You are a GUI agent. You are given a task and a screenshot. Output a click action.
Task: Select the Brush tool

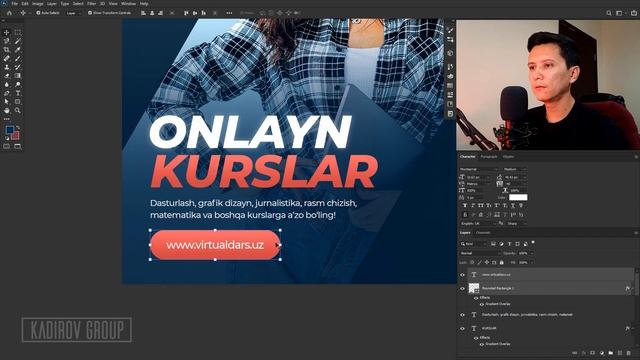[x=18, y=58]
